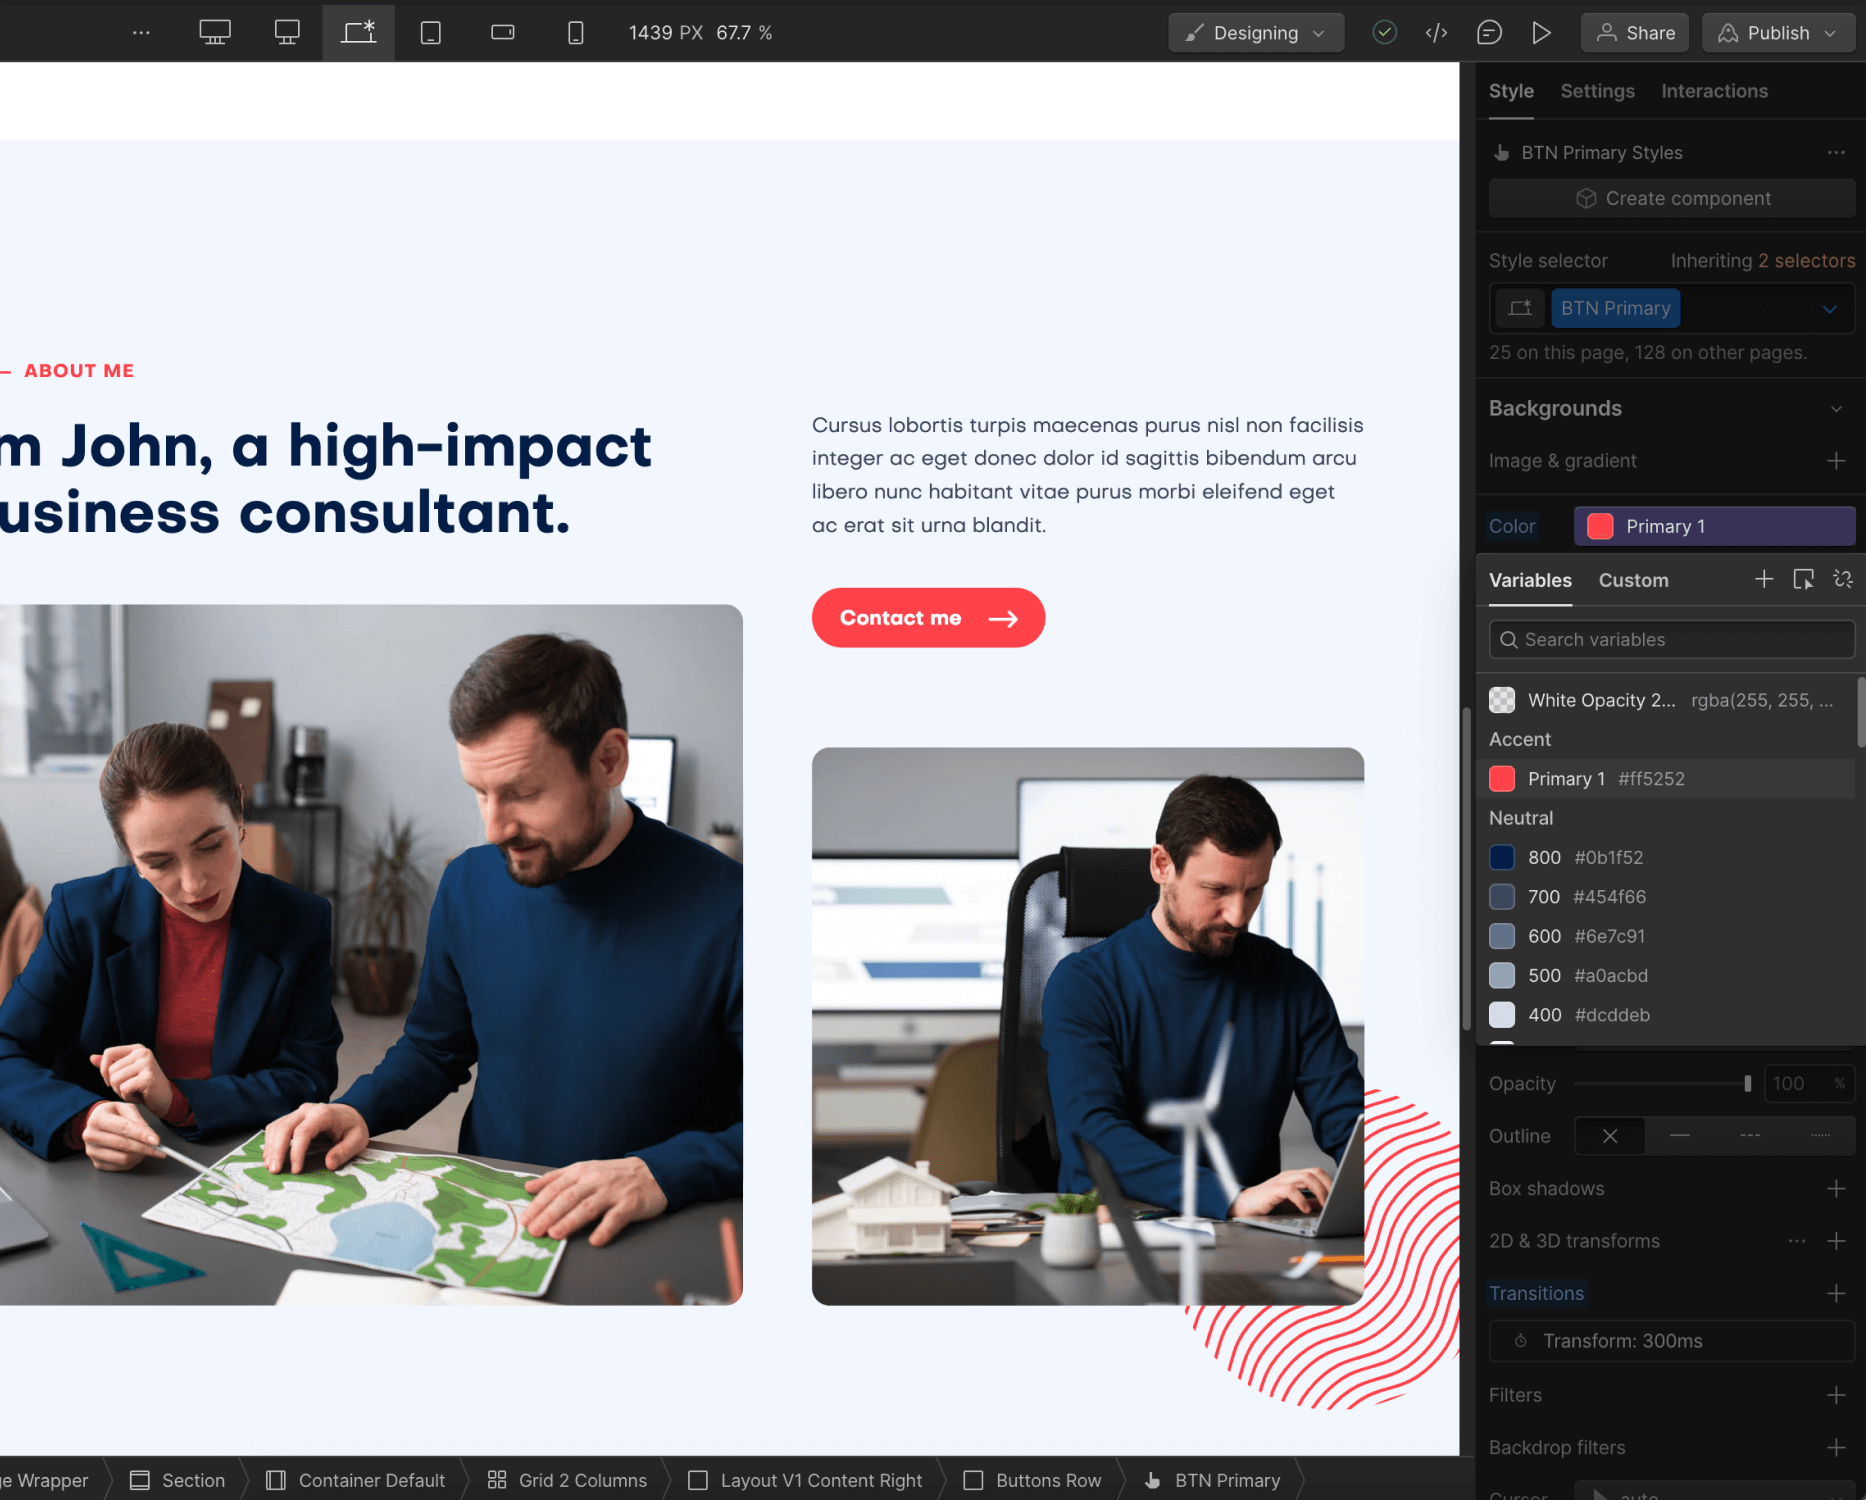Screen dimensions: 1866x1500
Task: Click the Create component button
Action: (1671, 197)
